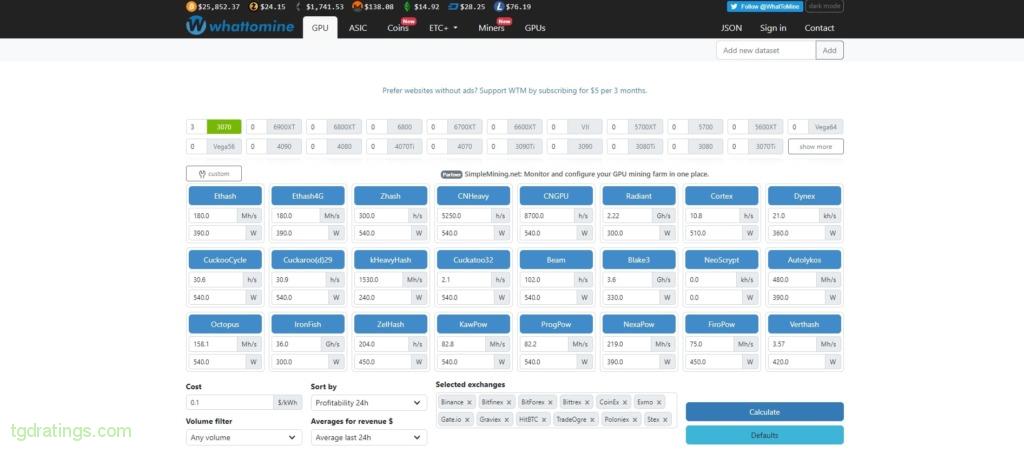Remove Binance from selected exchanges

470,402
